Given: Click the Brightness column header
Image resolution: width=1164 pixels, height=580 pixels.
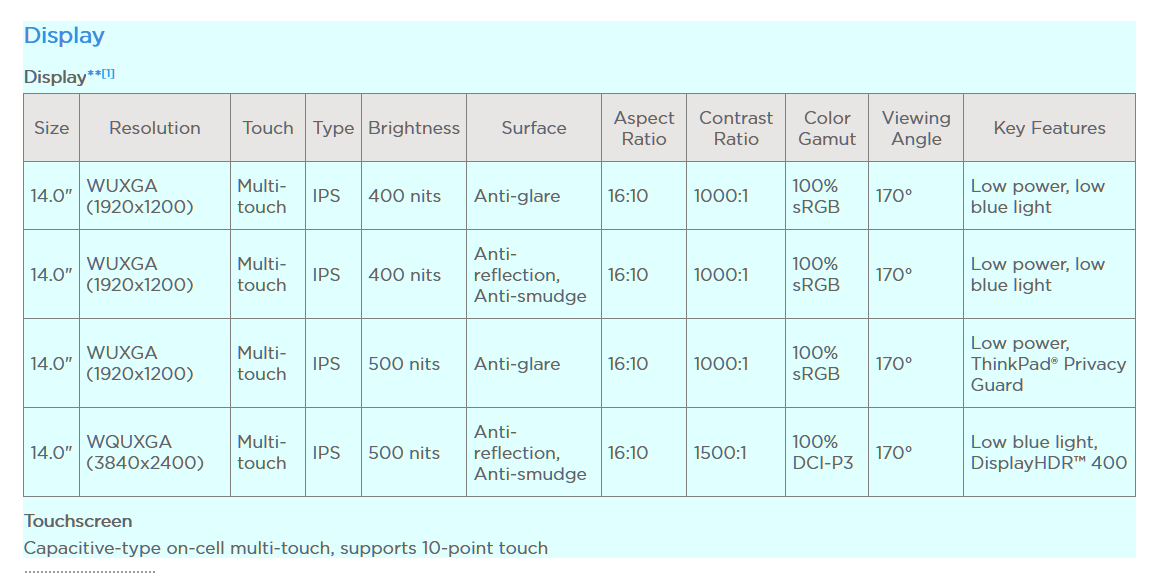Looking at the screenshot, I should pos(413,128).
